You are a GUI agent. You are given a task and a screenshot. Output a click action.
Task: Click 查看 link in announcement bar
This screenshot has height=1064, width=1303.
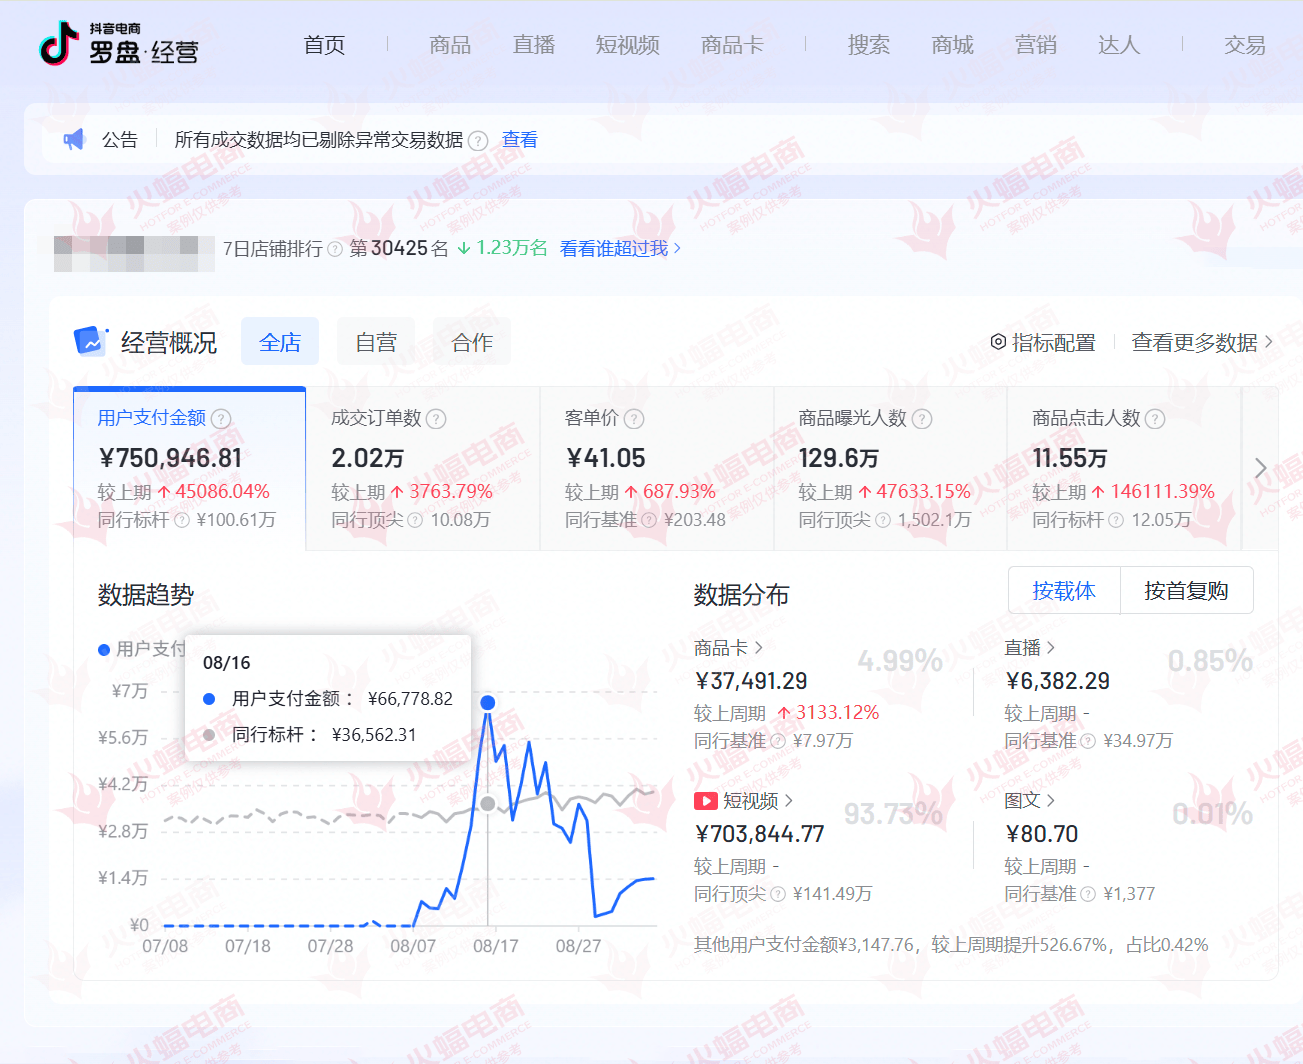click(x=519, y=140)
